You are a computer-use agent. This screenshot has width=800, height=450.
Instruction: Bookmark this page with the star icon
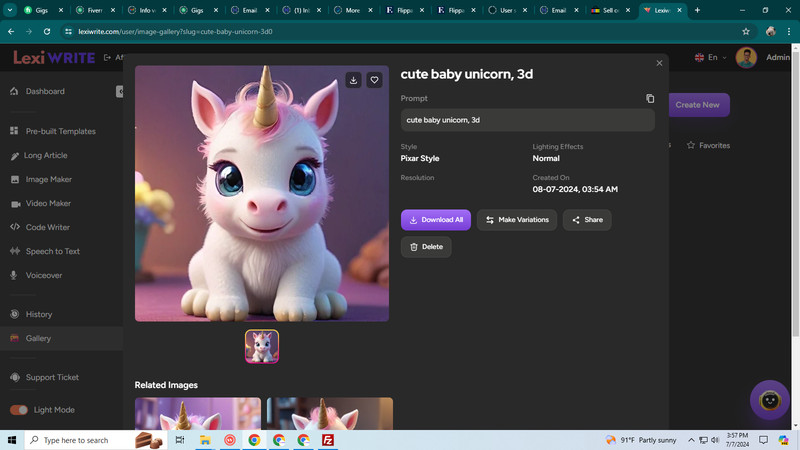click(746, 32)
